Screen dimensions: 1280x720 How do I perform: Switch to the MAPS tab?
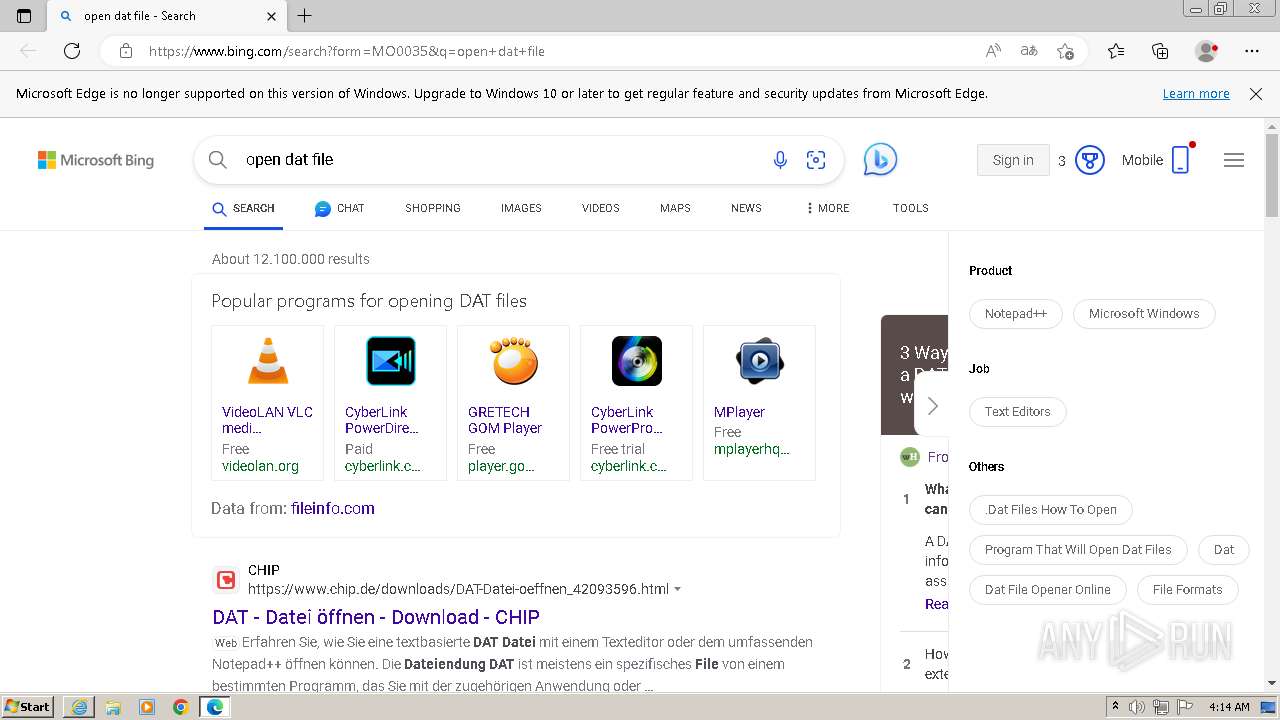[x=675, y=208]
